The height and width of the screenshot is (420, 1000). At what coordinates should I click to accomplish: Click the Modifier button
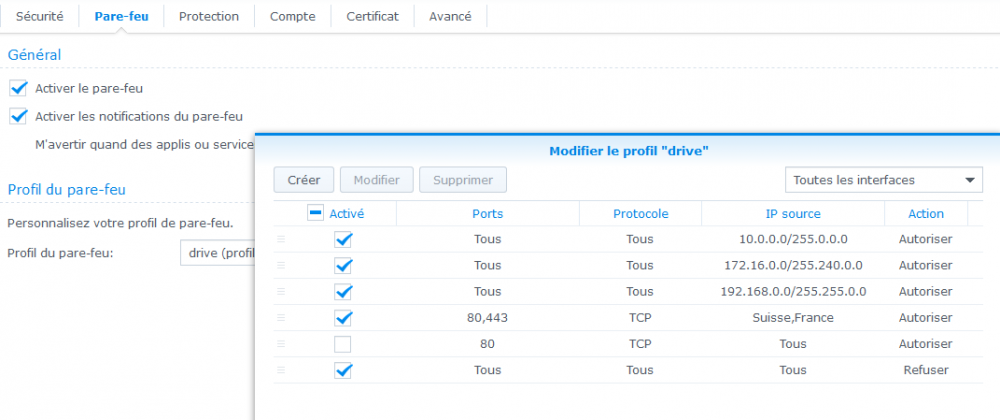377,180
